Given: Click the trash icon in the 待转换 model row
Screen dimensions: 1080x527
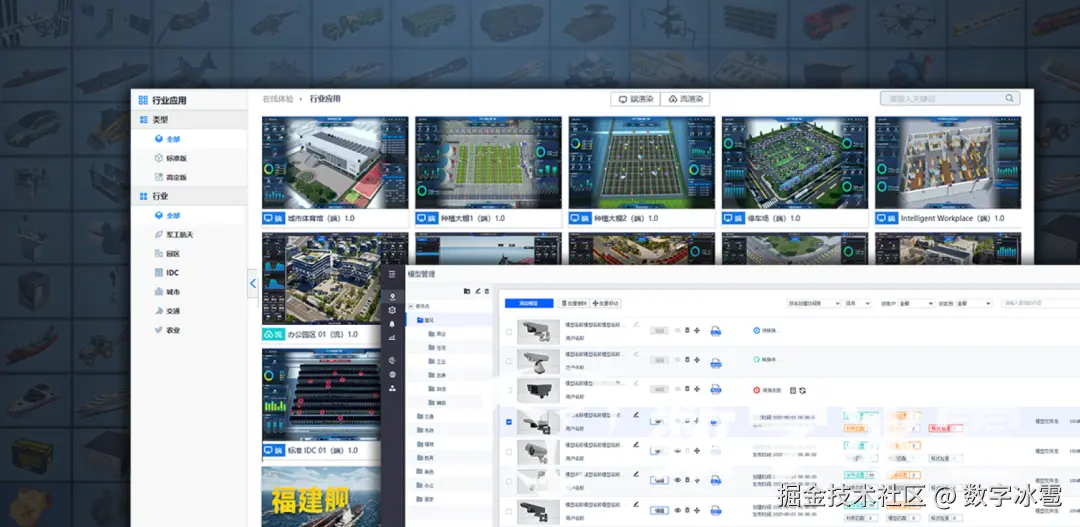Looking at the screenshot, I should [x=687, y=331].
